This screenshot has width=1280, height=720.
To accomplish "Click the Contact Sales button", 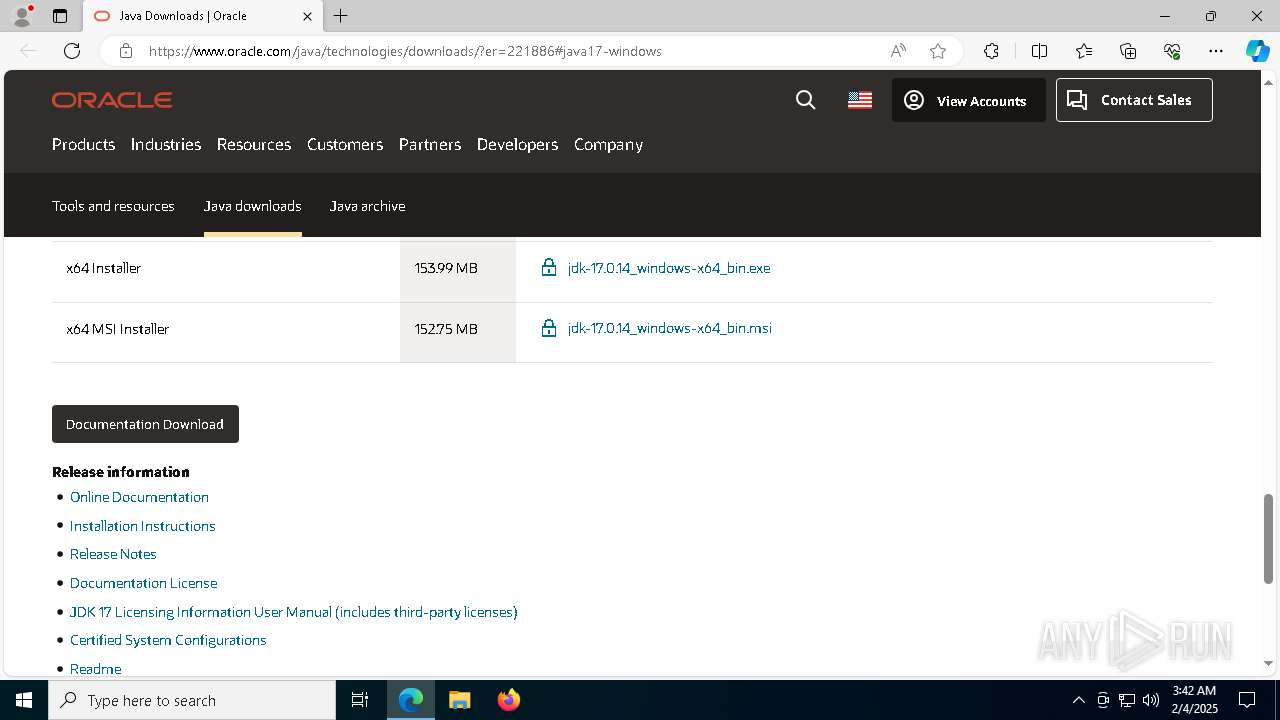I will coord(1134,100).
